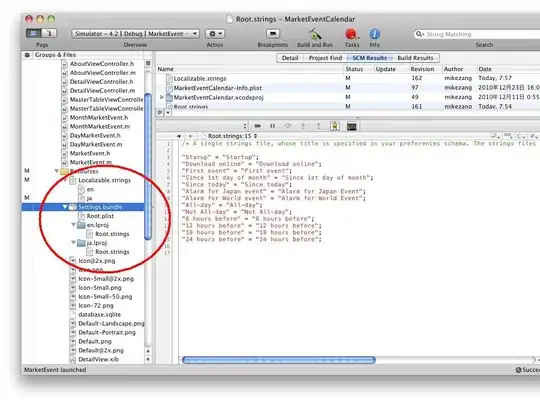
Task: Open the Overview Simulator 4.2 Debug dropdown
Action: tap(135, 34)
